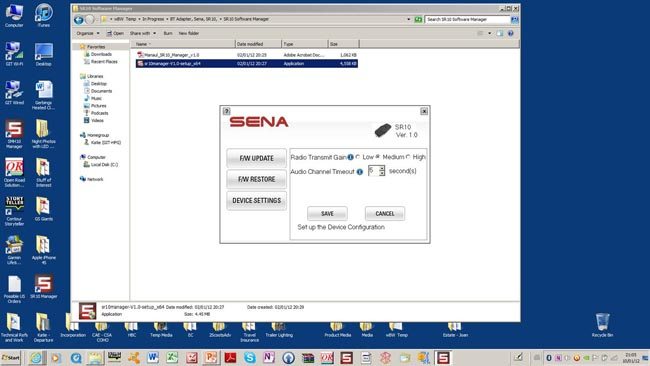Select the SR10 Manager desktop shortcut
The height and width of the screenshot is (366, 650).
pyautogui.click(x=44, y=286)
